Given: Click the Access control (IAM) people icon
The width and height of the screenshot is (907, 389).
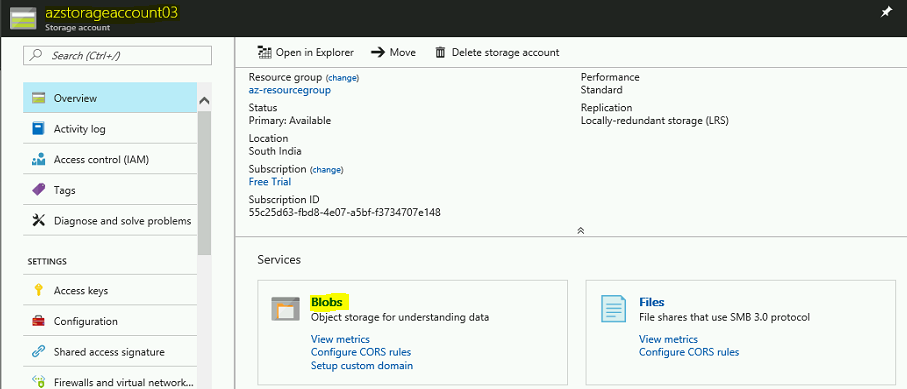Looking at the screenshot, I should pyautogui.click(x=38, y=159).
